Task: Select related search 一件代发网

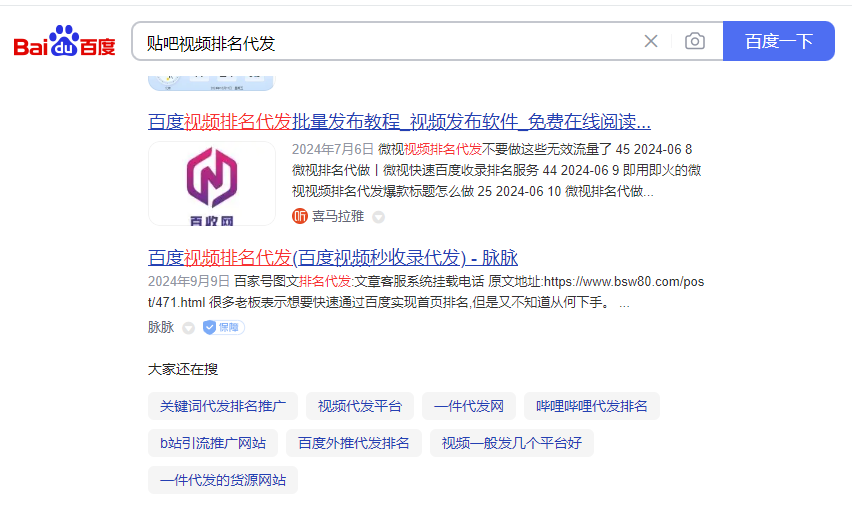Action: click(469, 406)
